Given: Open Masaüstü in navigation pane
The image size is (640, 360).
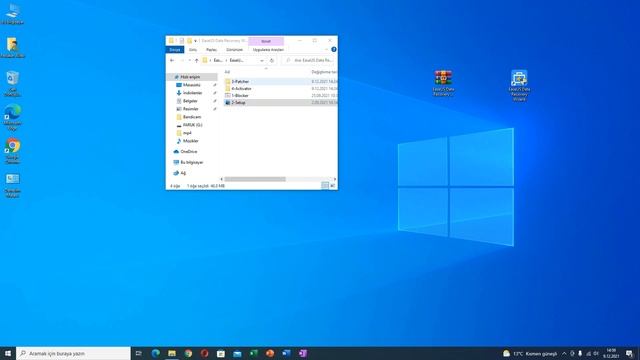Looking at the screenshot, I should (191, 85).
